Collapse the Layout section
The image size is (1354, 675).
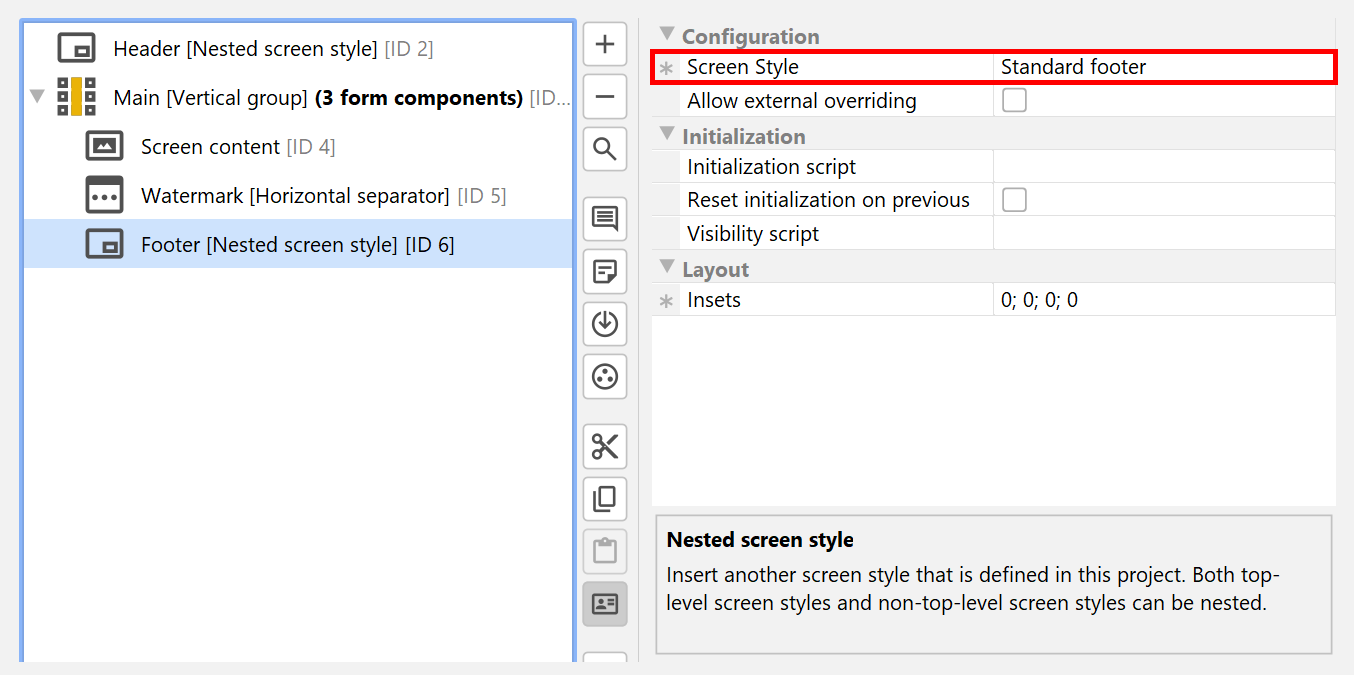tap(667, 268)
